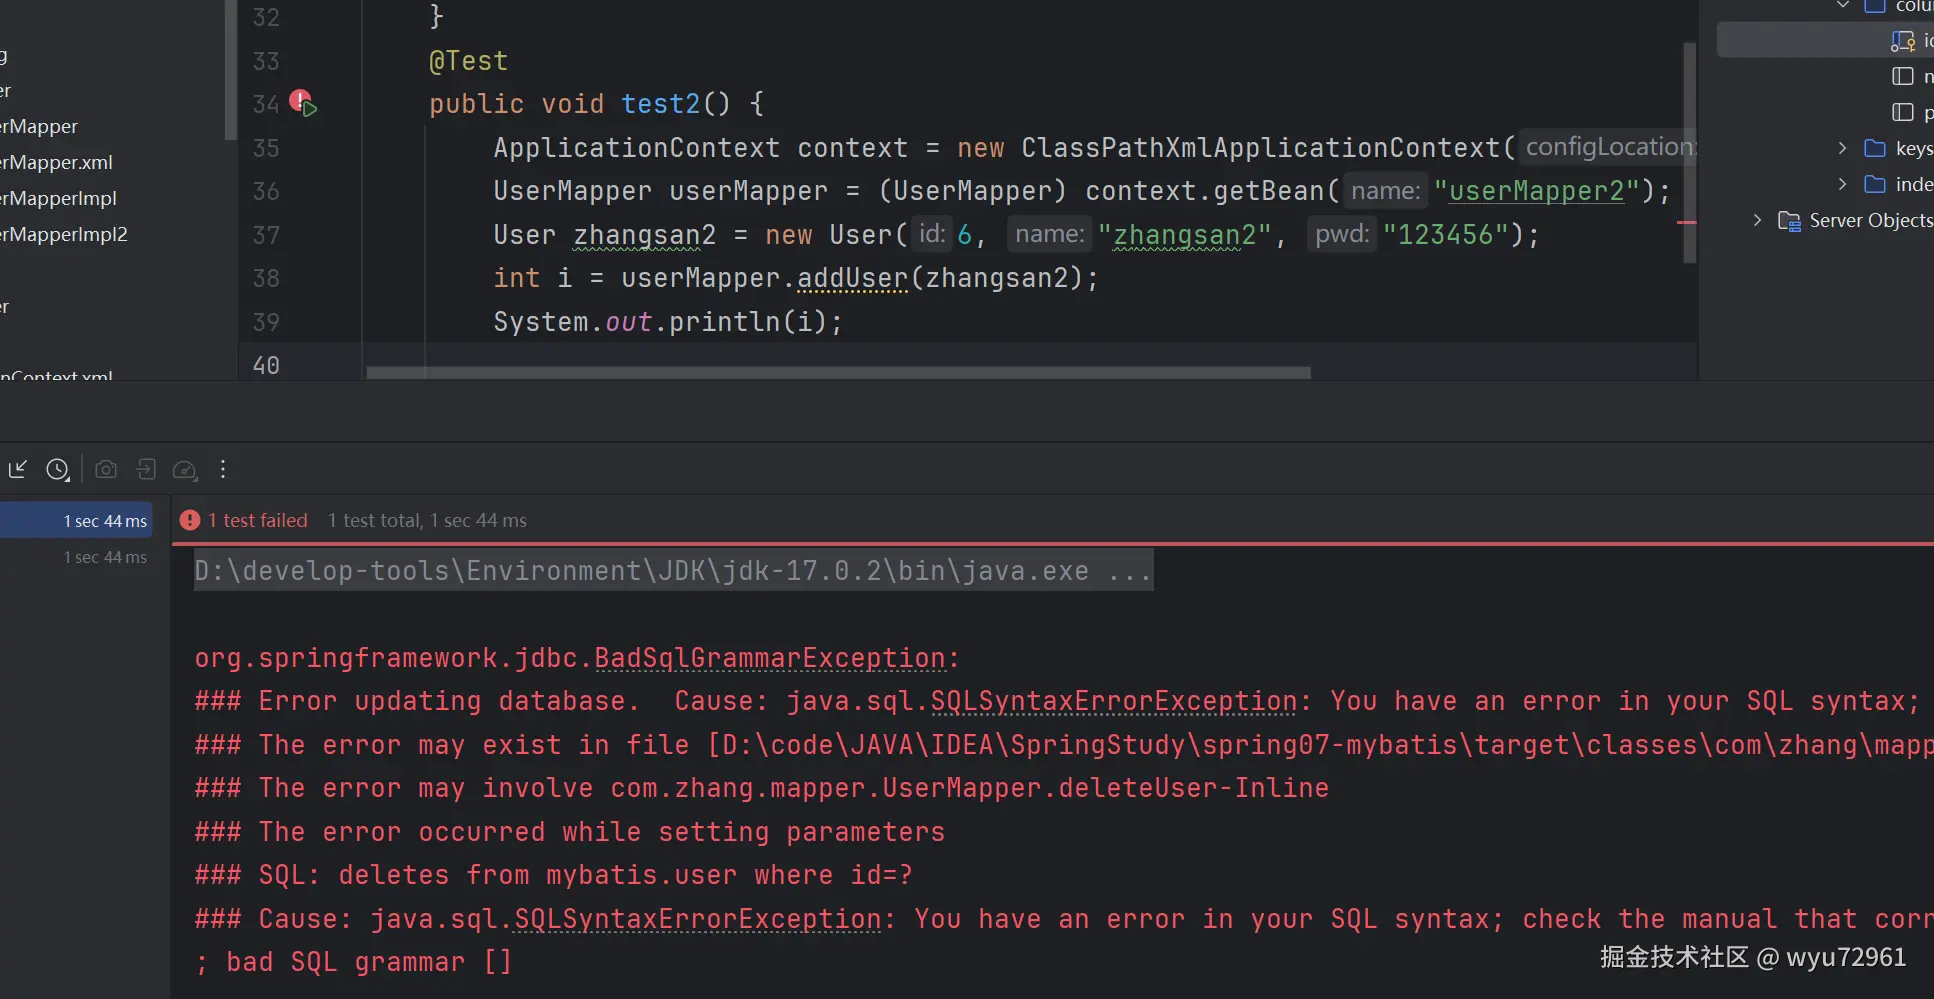Click the Server Objects folder icon
The image size is (1934, 999).
(1788, 221)
